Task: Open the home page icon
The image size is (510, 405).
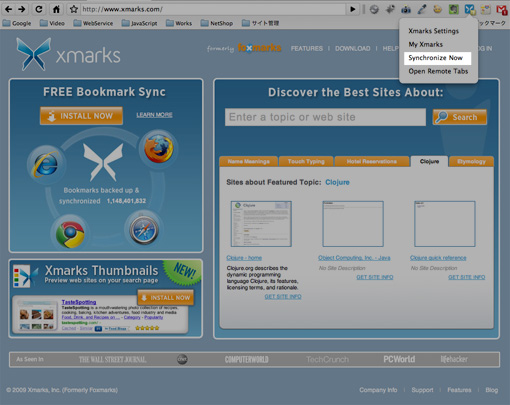Action: [x=56, y=9]
